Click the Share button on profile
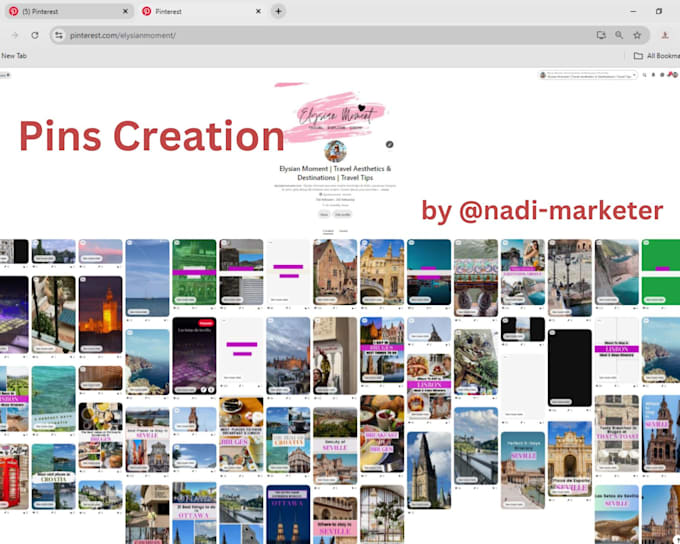 pyautogui.click(x=324, y=214)
